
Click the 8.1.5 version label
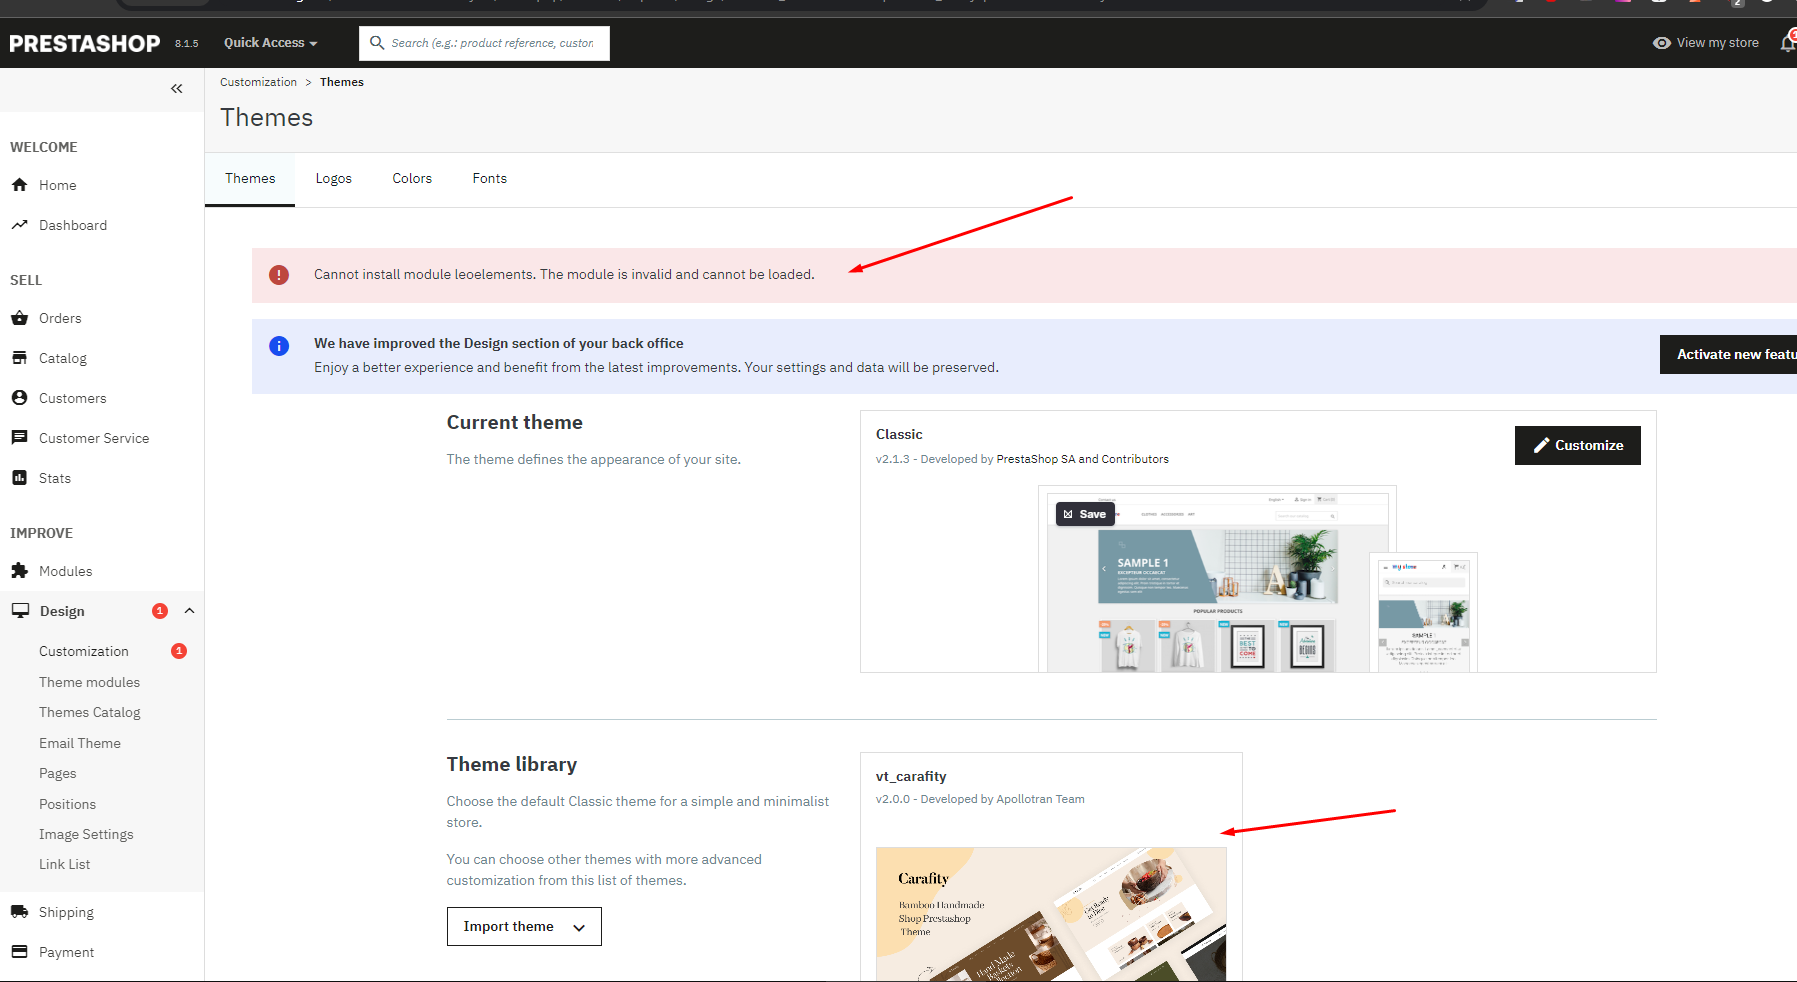[187, 44]
